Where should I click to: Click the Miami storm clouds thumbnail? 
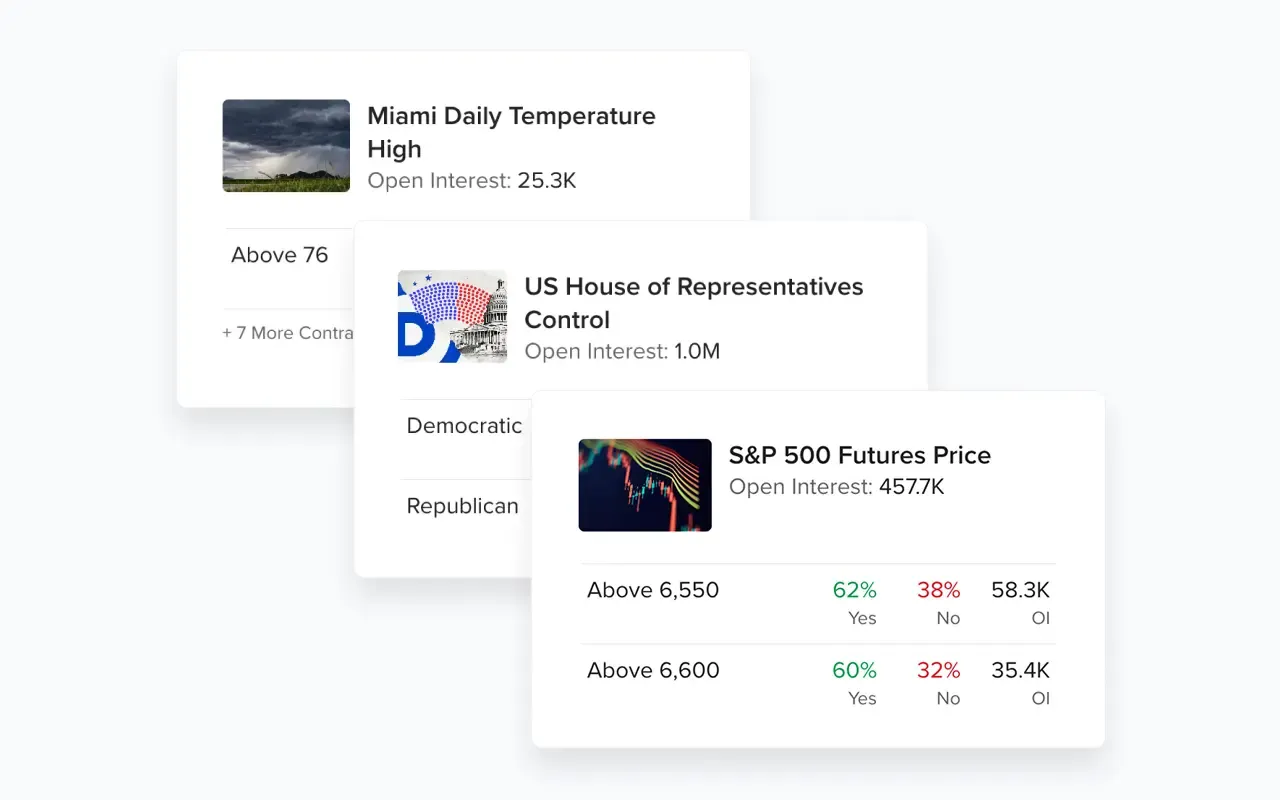click(x=286, y=146)
